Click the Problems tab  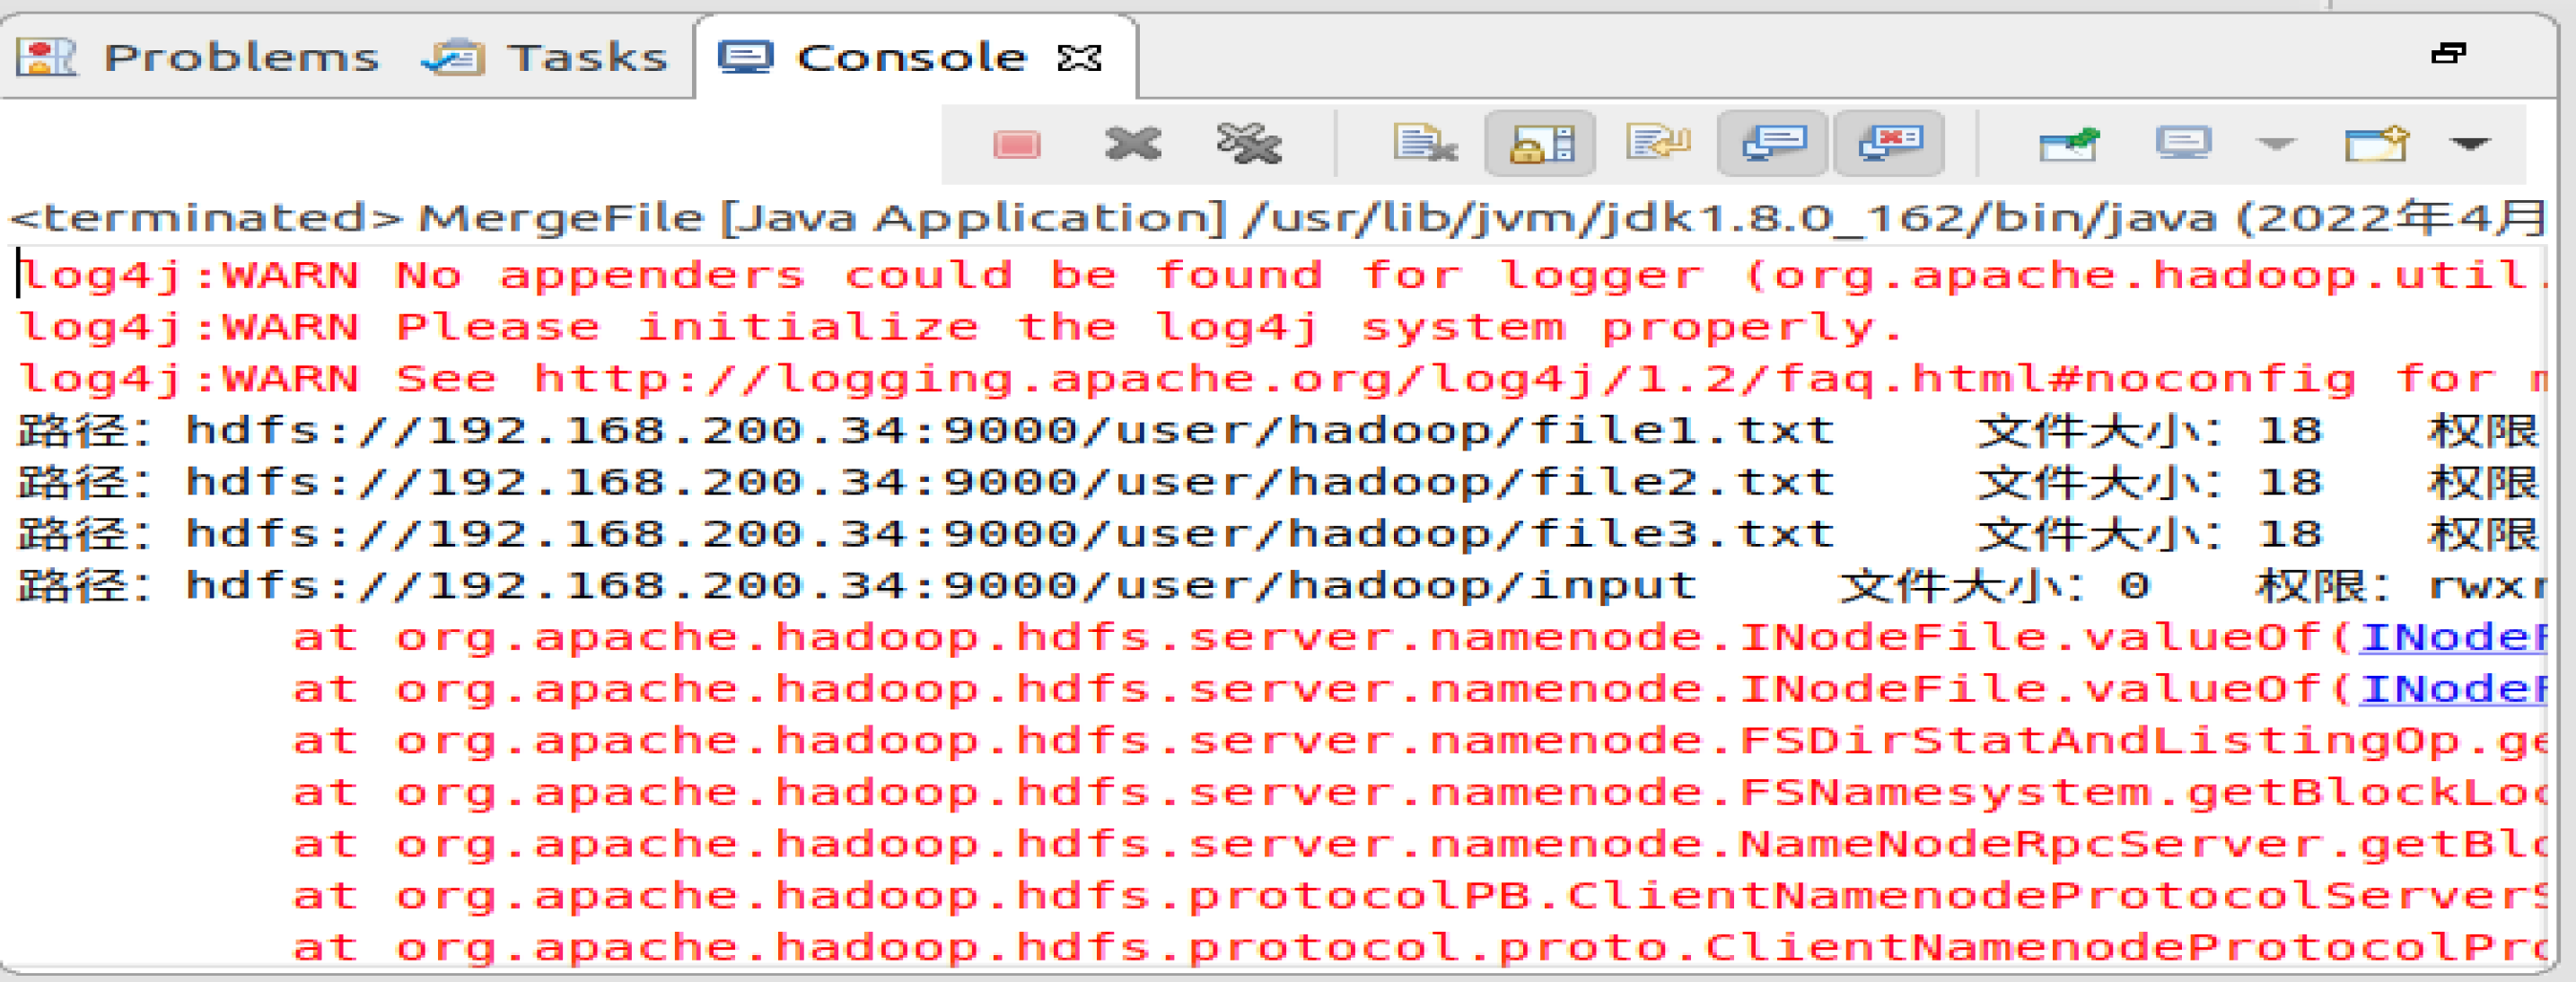click(x=164, y=36)
